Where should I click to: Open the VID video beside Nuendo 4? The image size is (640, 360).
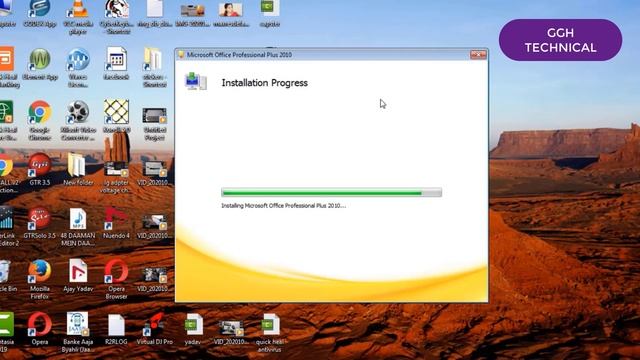[155, 222]
